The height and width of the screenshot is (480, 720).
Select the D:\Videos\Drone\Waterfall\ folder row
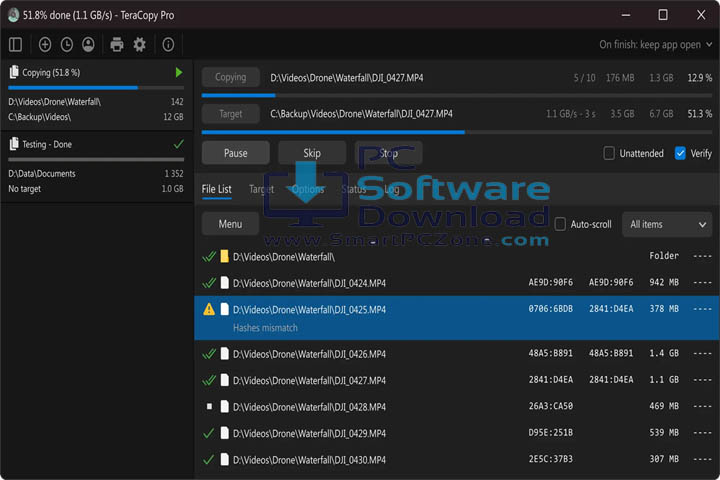(457, 256)
